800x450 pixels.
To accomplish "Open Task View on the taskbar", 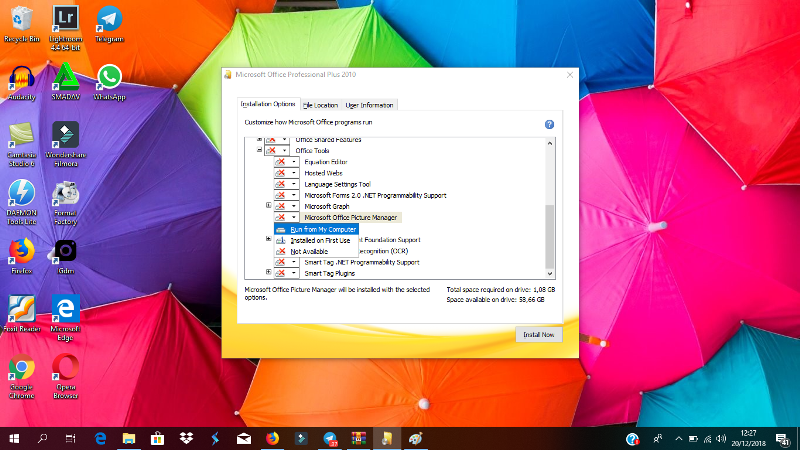I will pyautogui.click(x=70, y=439).
